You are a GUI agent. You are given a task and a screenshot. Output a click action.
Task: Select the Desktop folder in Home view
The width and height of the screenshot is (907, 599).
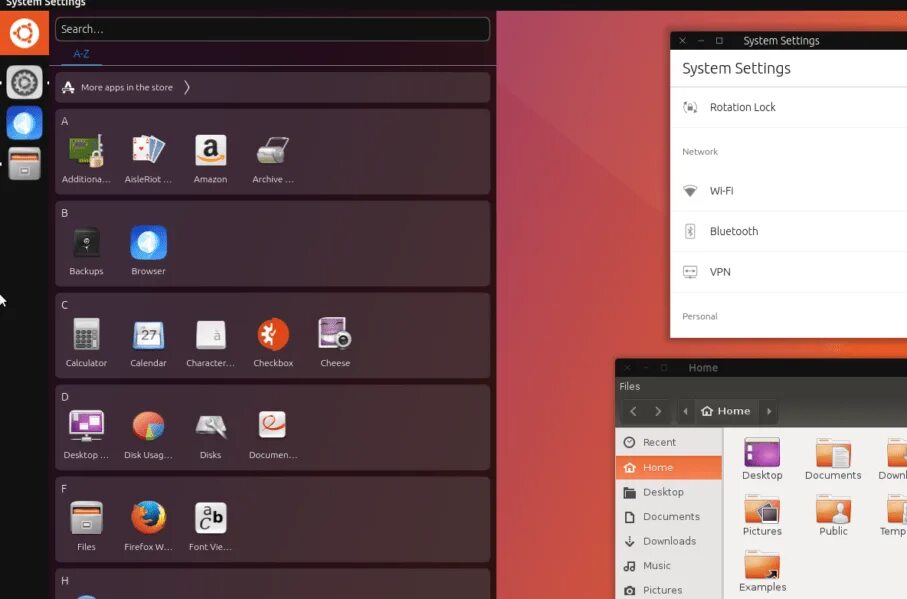point(762,460)
